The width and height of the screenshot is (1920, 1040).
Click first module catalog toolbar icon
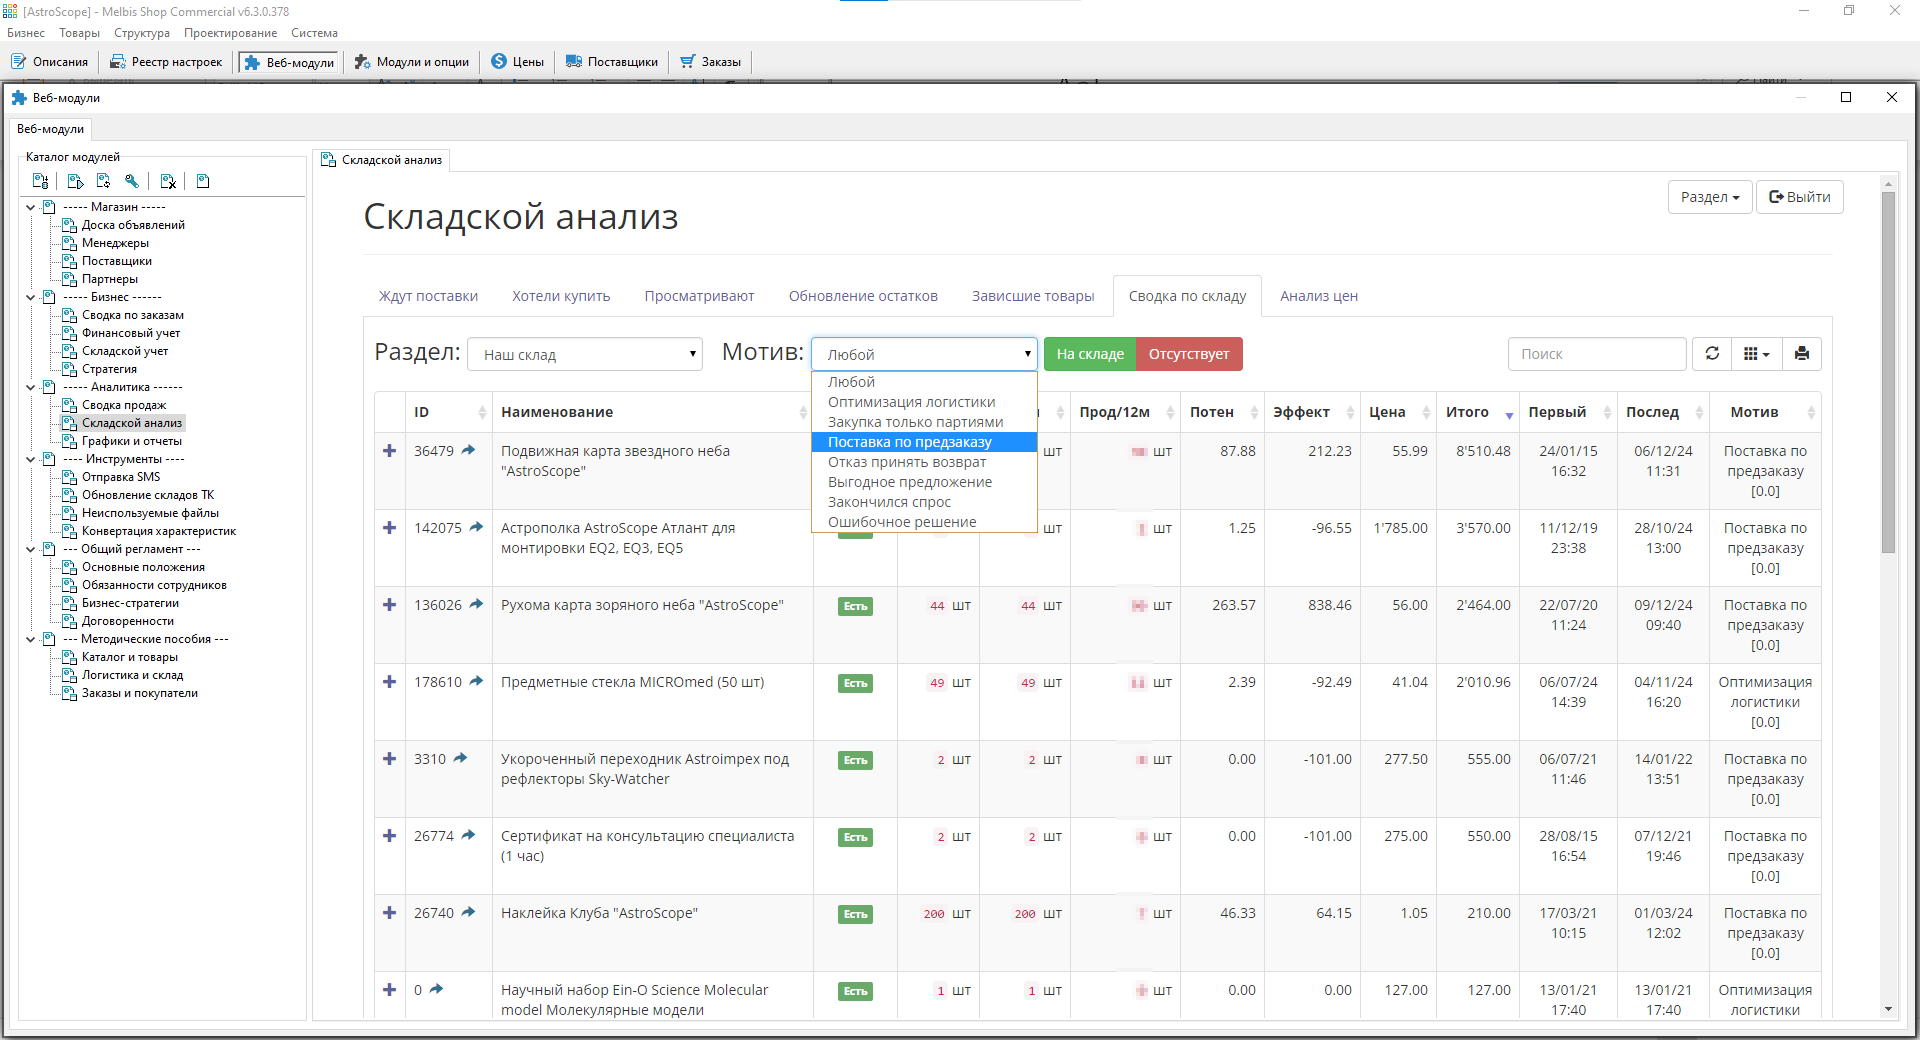[x=41, y=181]
